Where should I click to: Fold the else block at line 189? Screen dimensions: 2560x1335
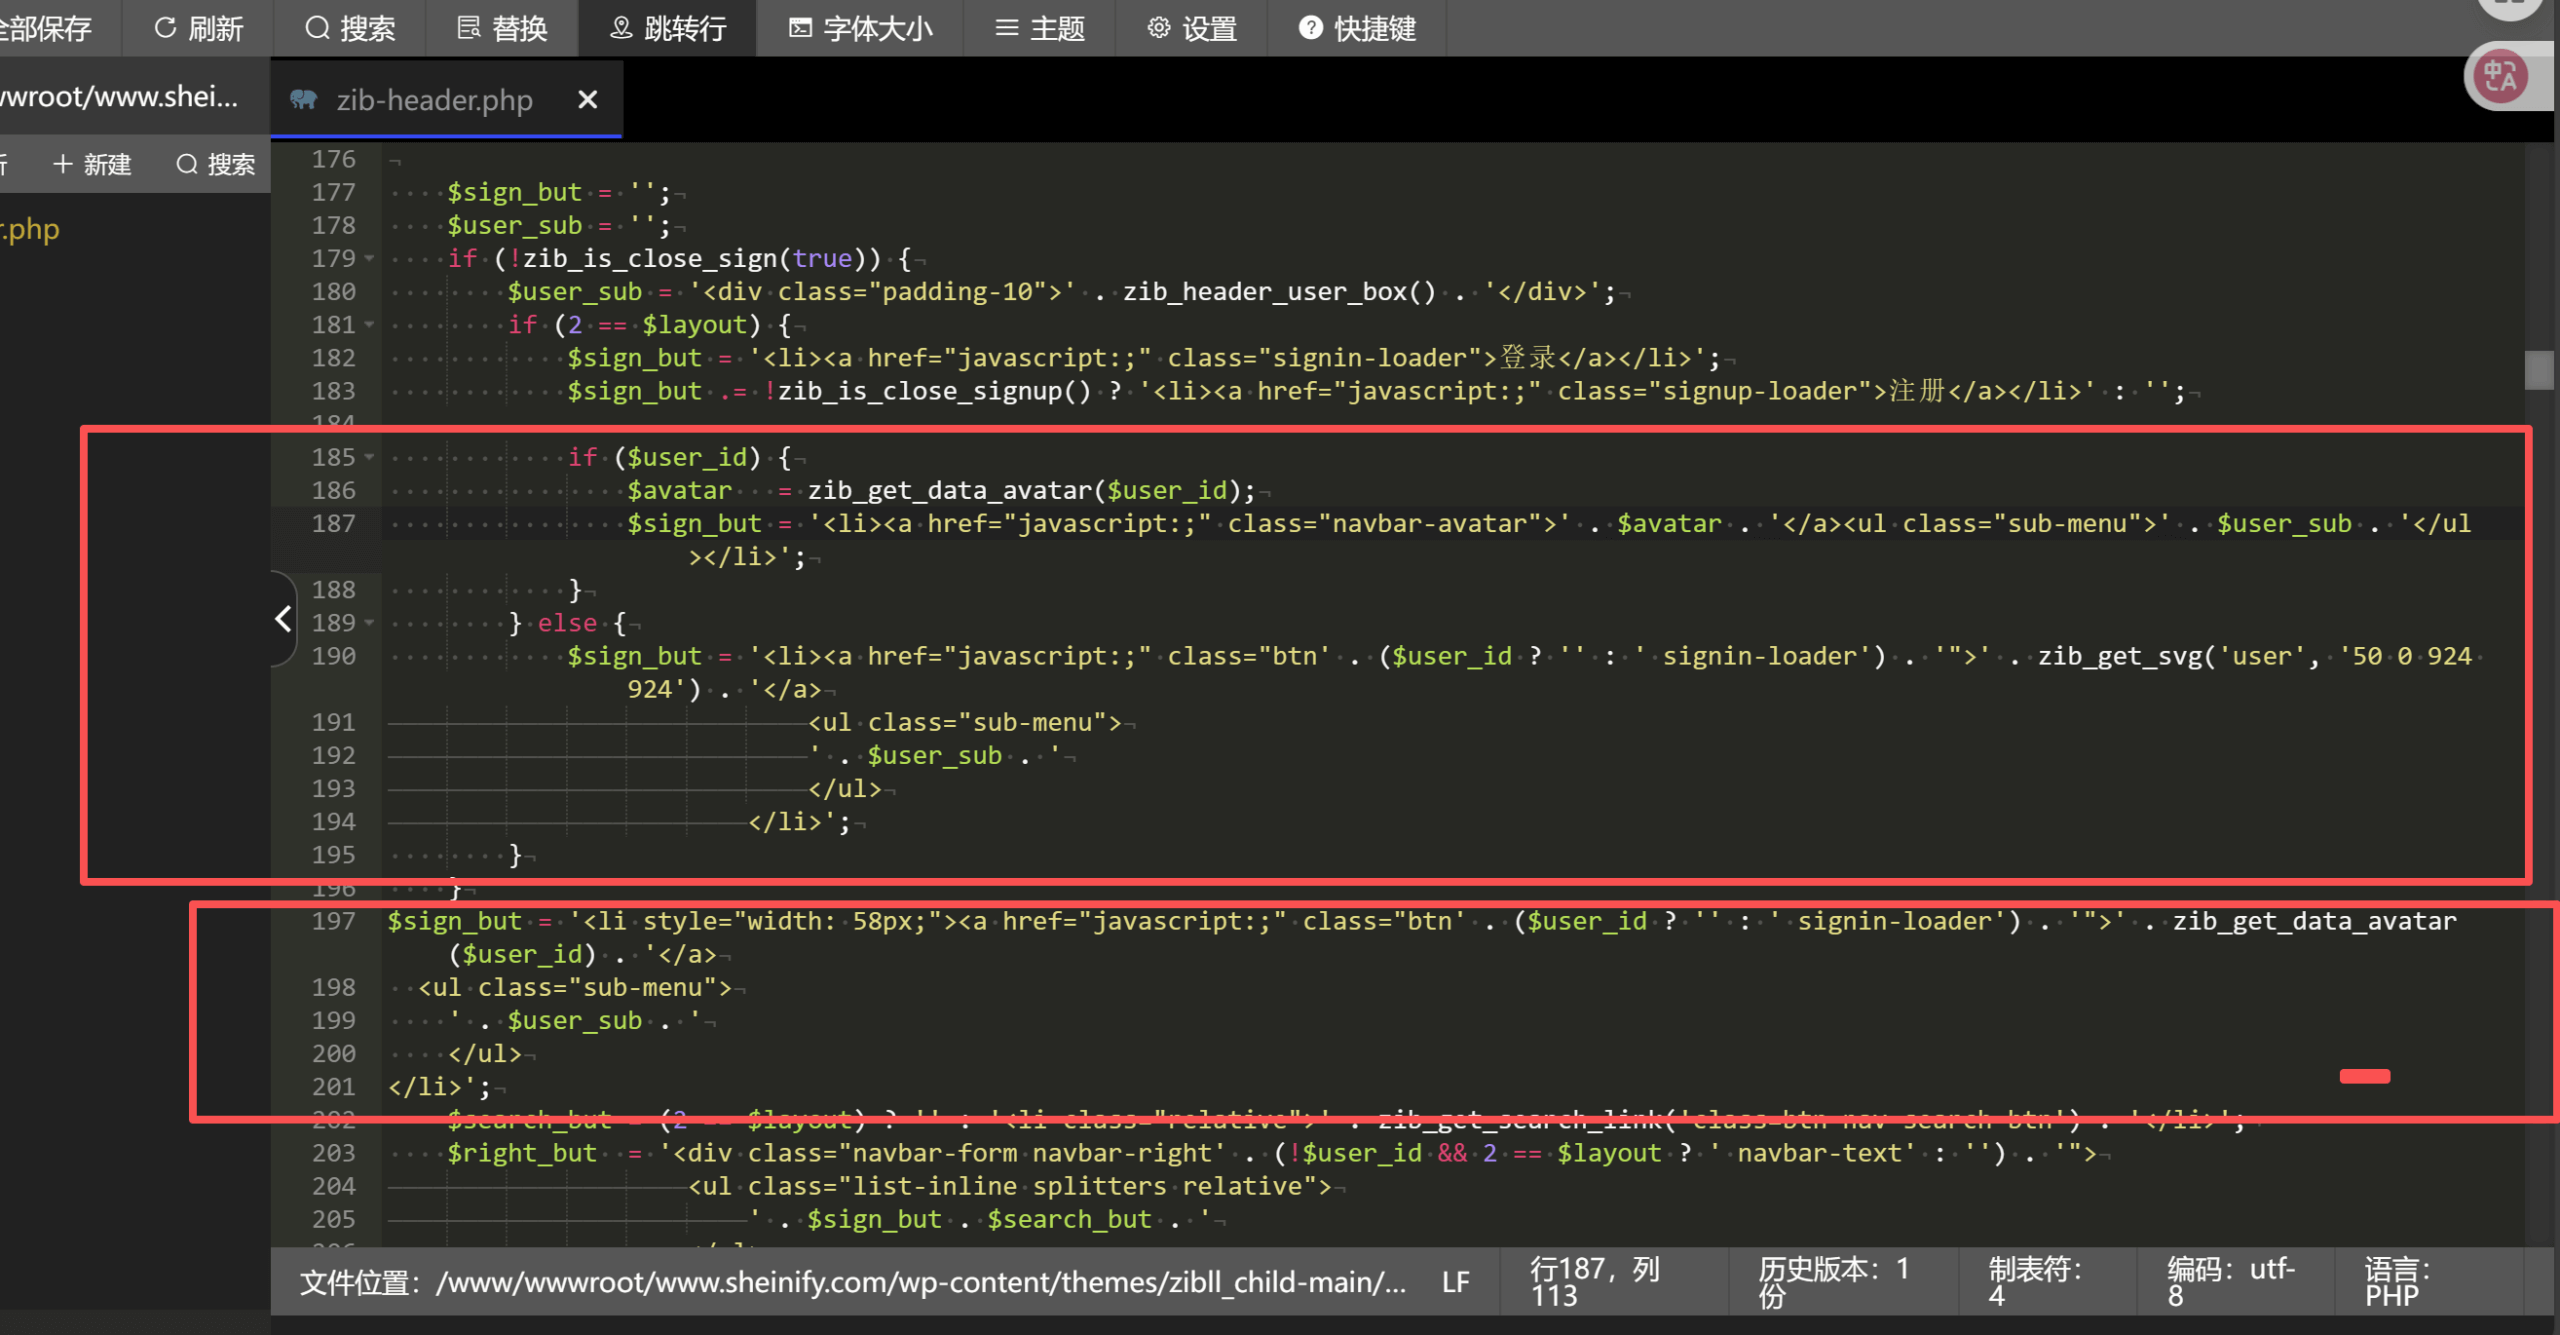(370, 623)
